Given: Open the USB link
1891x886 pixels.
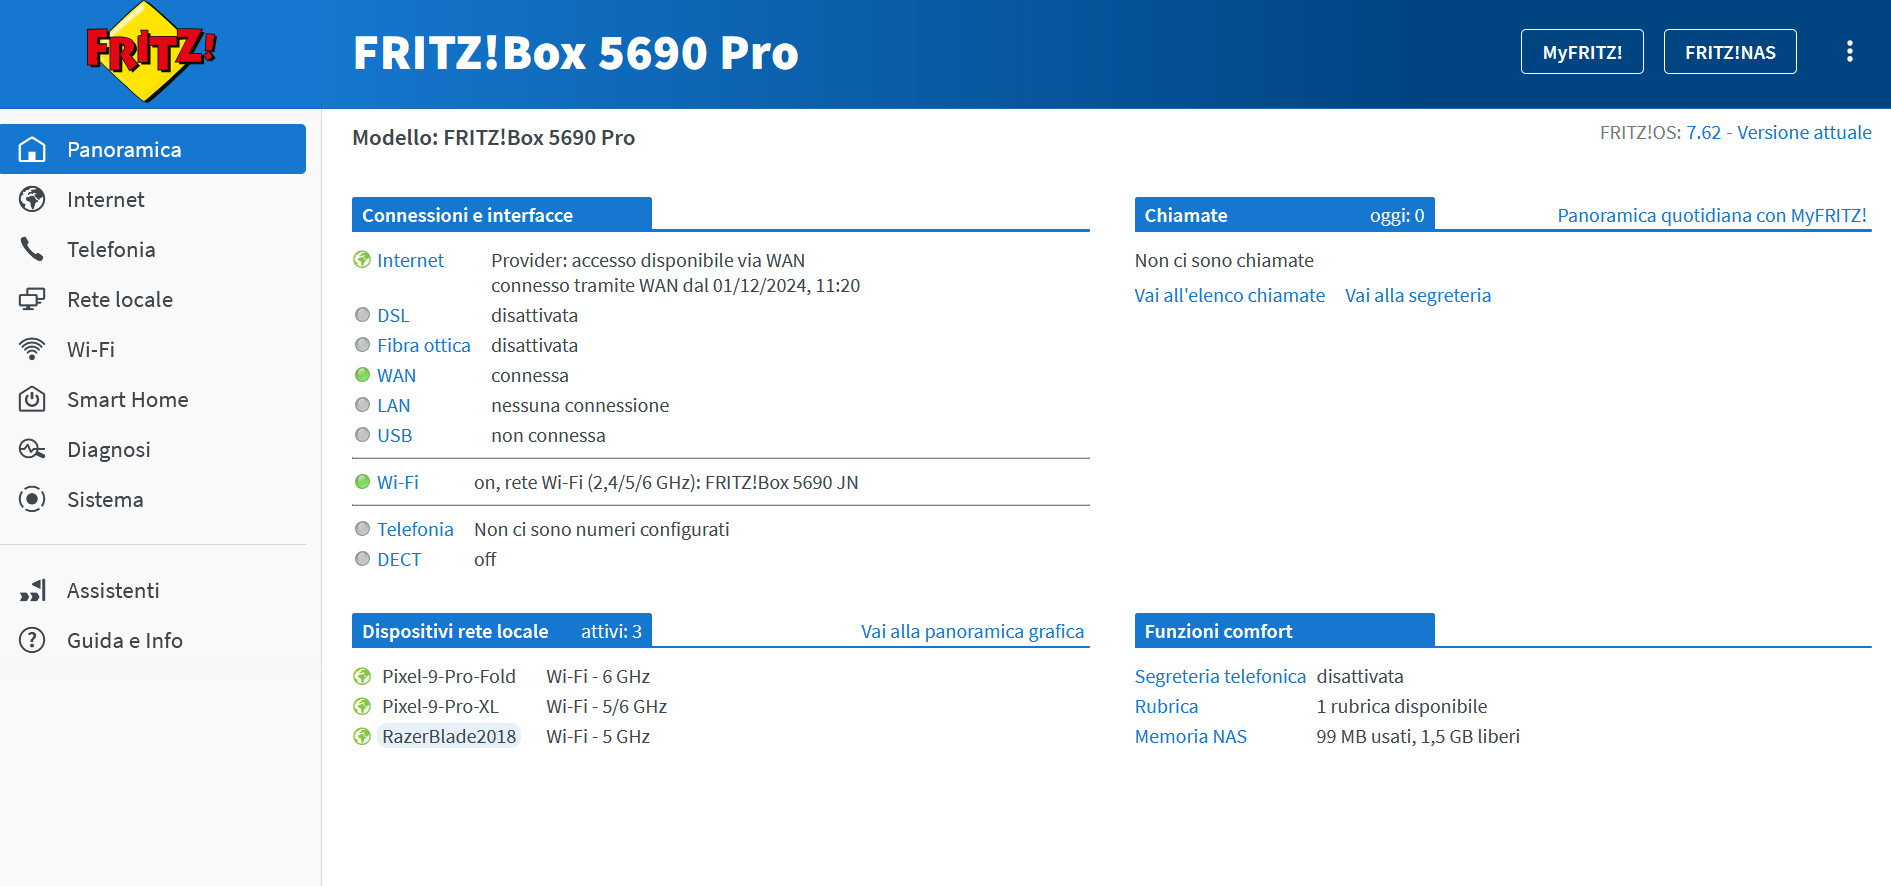Looking at the screenshot, I should (394, 435).
